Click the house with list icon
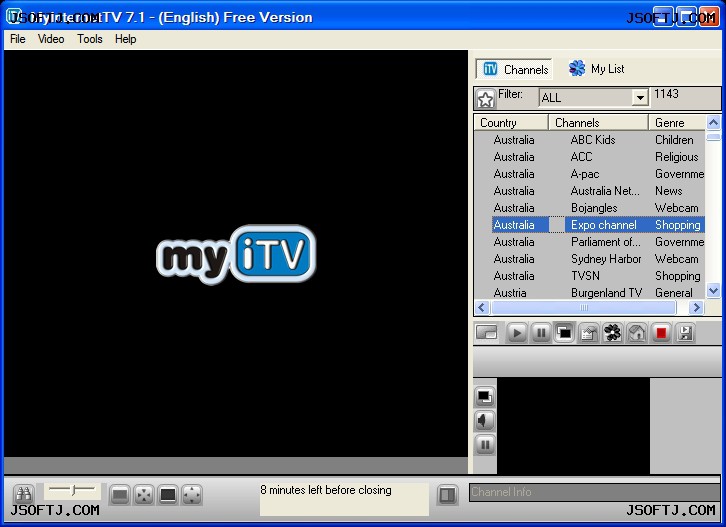 [588, 333]
